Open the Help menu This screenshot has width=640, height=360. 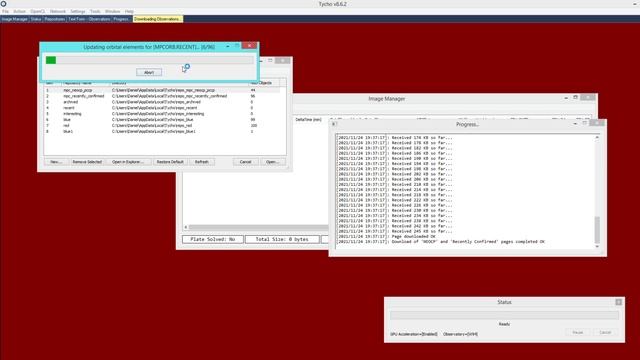[129, 11]
